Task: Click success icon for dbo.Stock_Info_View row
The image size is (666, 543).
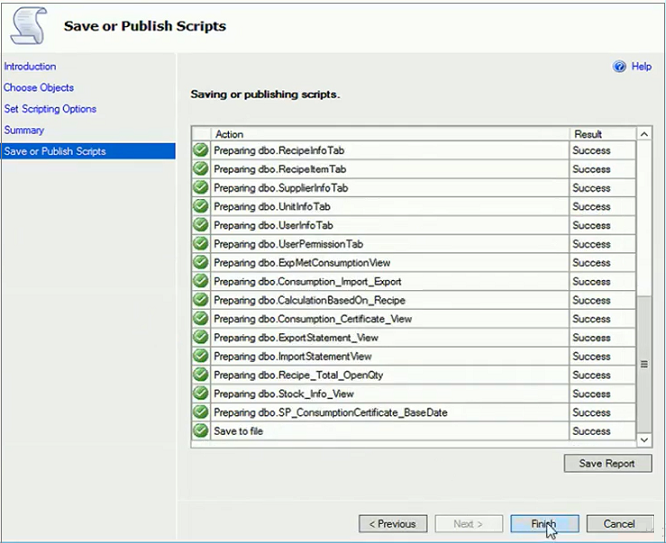Action: (x=200, y=393)
